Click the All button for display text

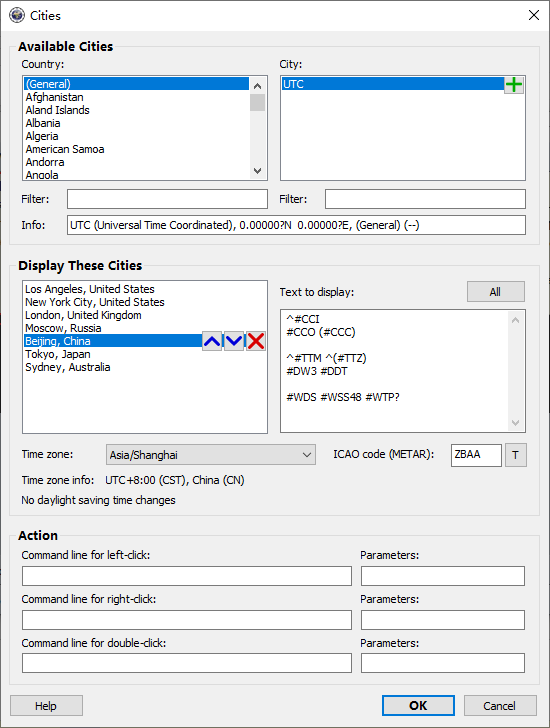pos(496,292)
